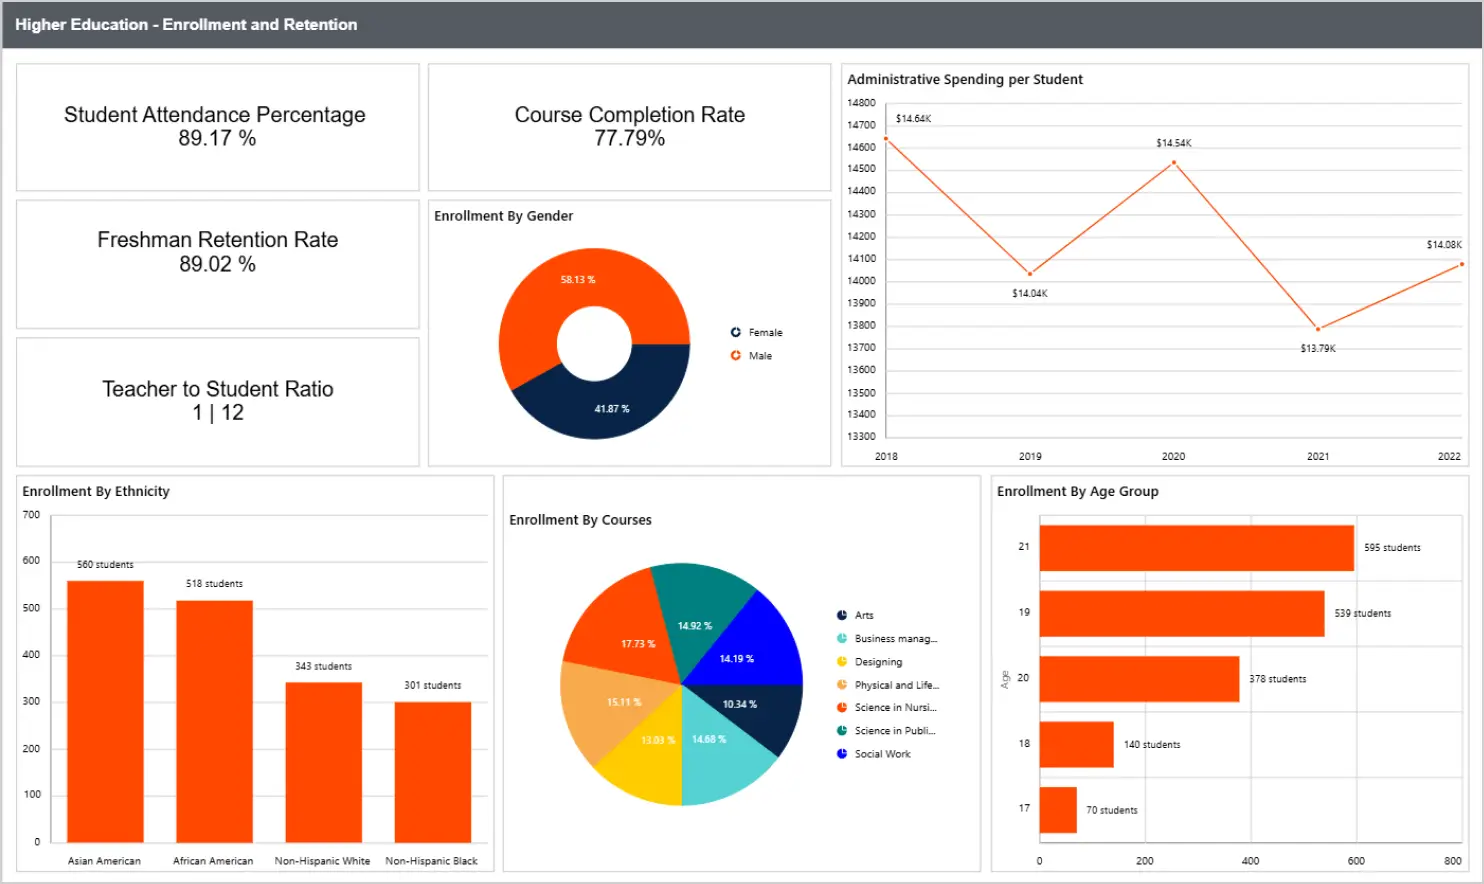Click the Designing legend marker
This screenshot has height=884, width=1484.
(842, 661)
